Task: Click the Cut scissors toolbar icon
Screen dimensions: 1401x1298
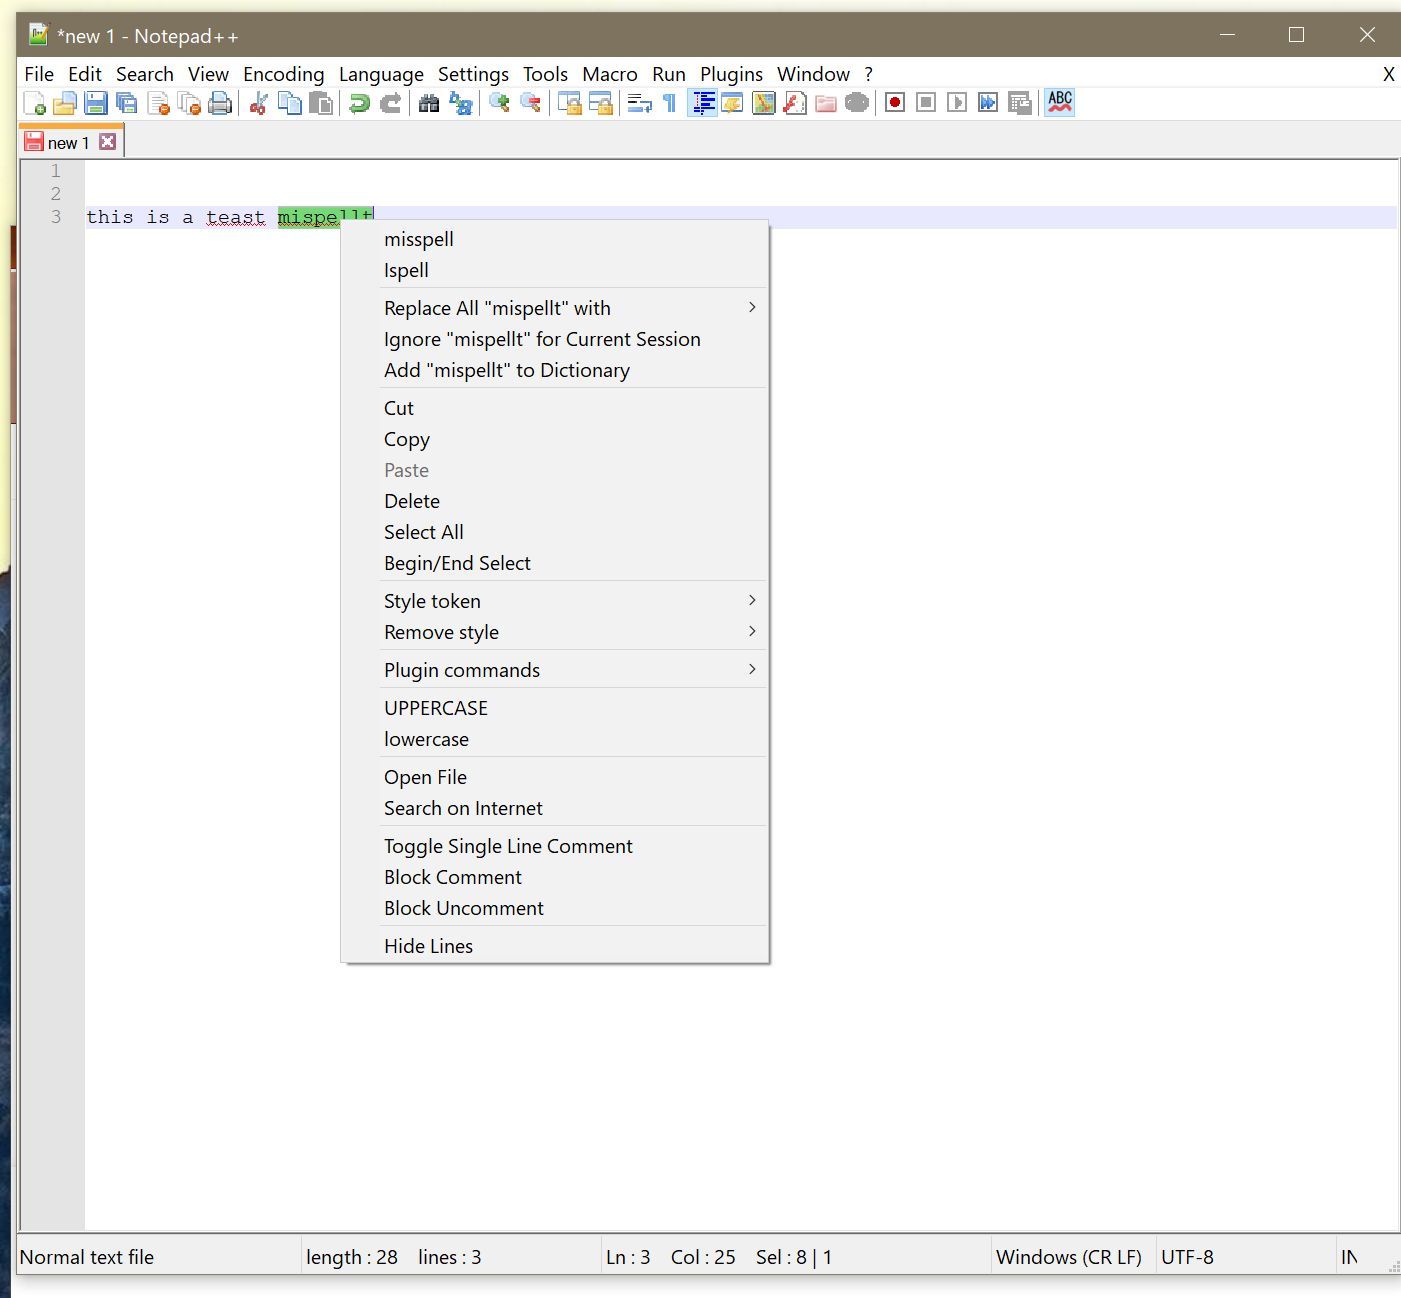Action: coord(259,103)
